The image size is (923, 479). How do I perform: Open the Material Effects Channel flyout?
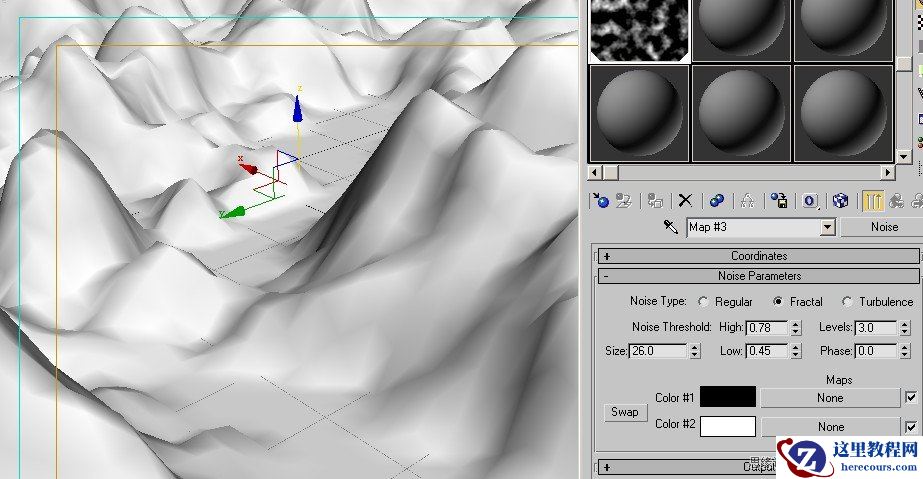pos(810,201)
